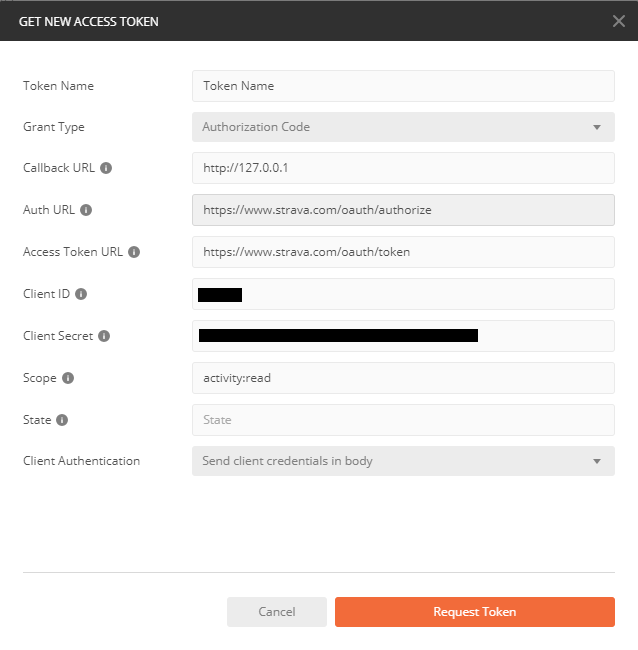Click the State info icon

pyautogui.click(x=62, y=420)
